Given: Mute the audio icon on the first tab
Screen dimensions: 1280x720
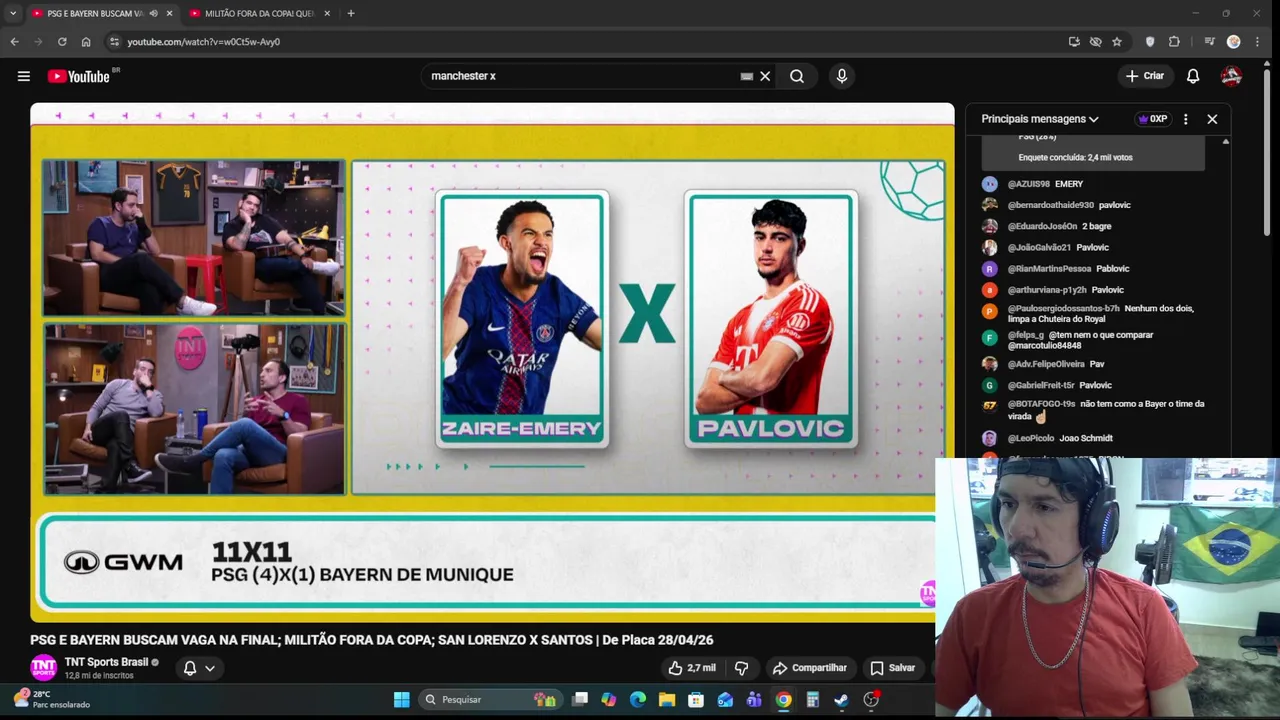Looking at the screenshot, I should pos(153,13).
